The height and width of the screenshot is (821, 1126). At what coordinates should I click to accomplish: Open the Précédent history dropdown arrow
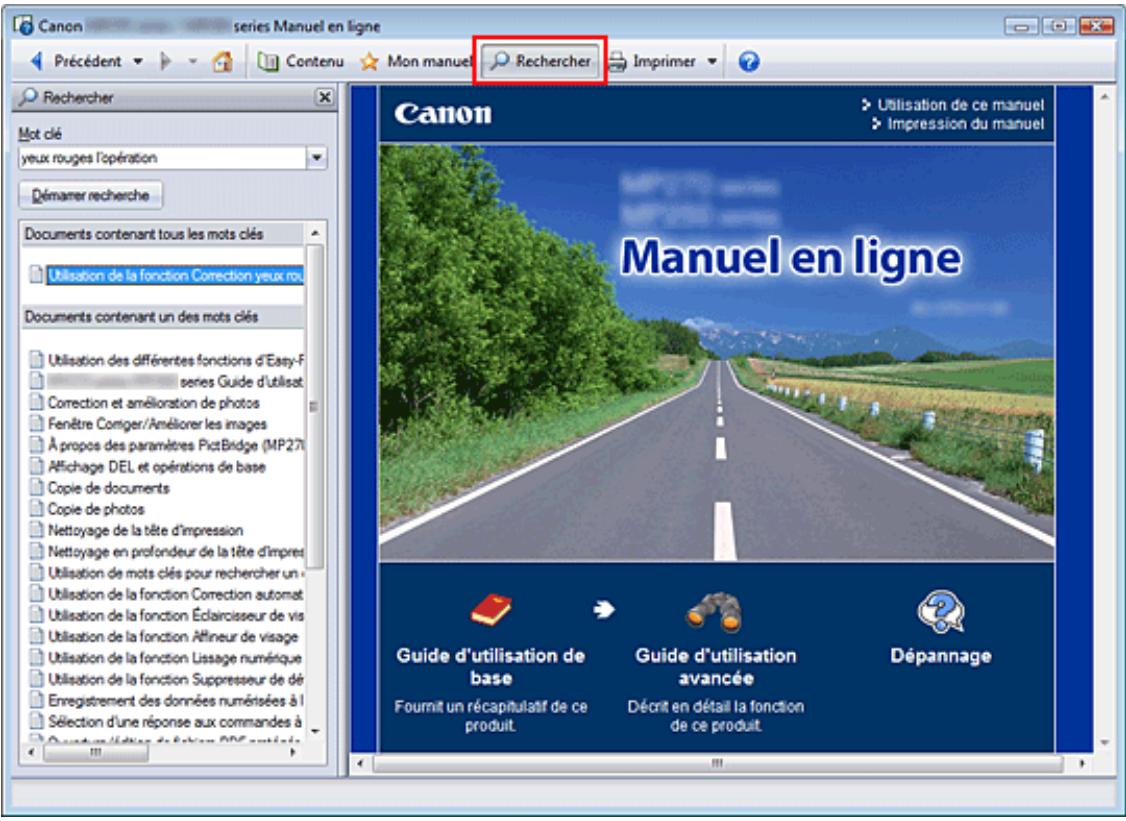[138, 62]
